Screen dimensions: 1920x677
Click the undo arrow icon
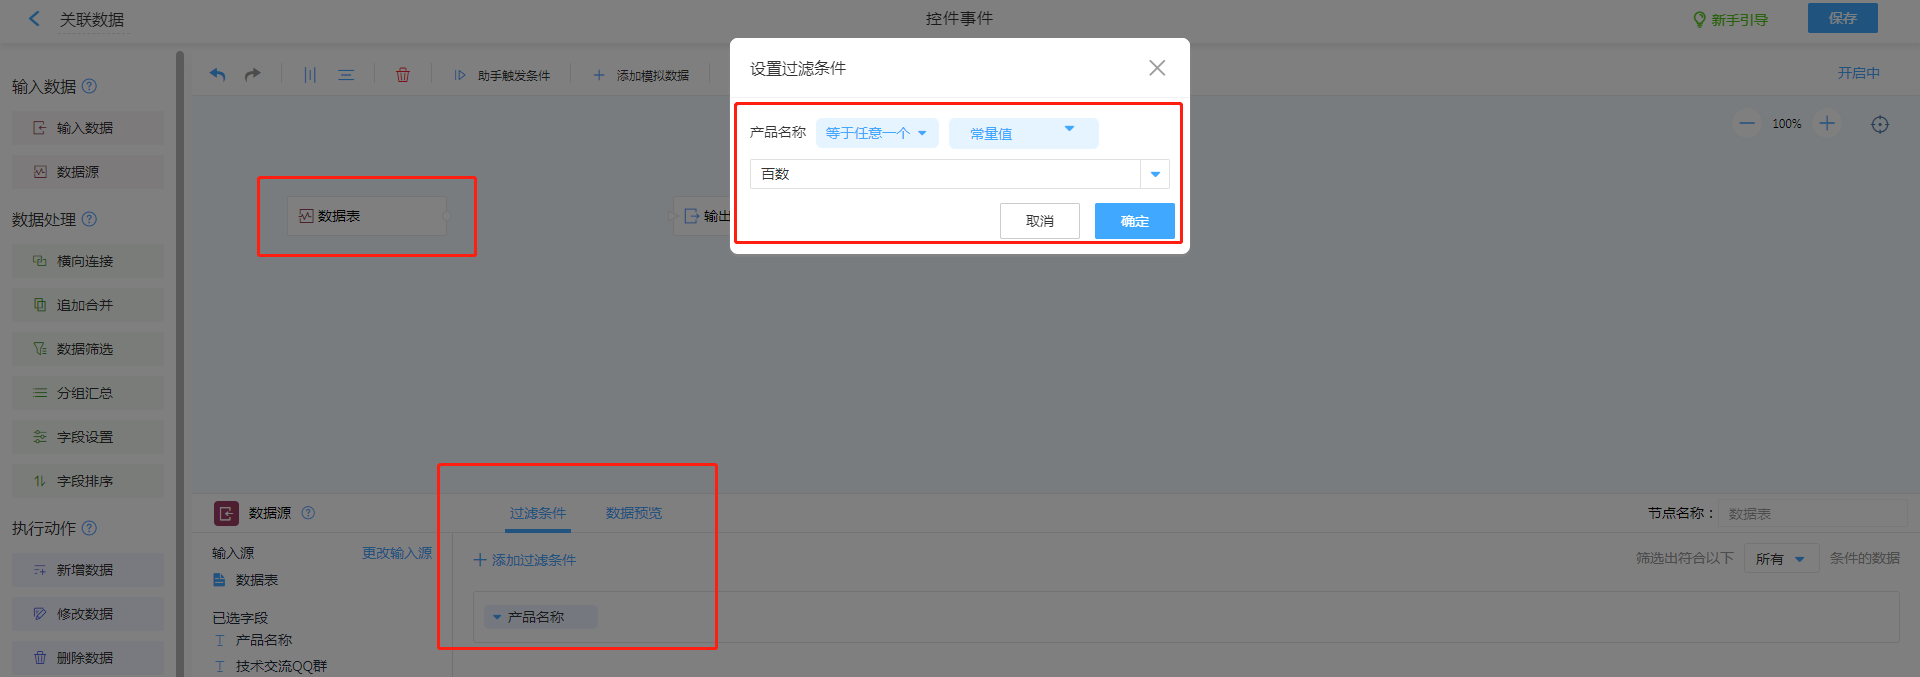[x=217, y=75]
